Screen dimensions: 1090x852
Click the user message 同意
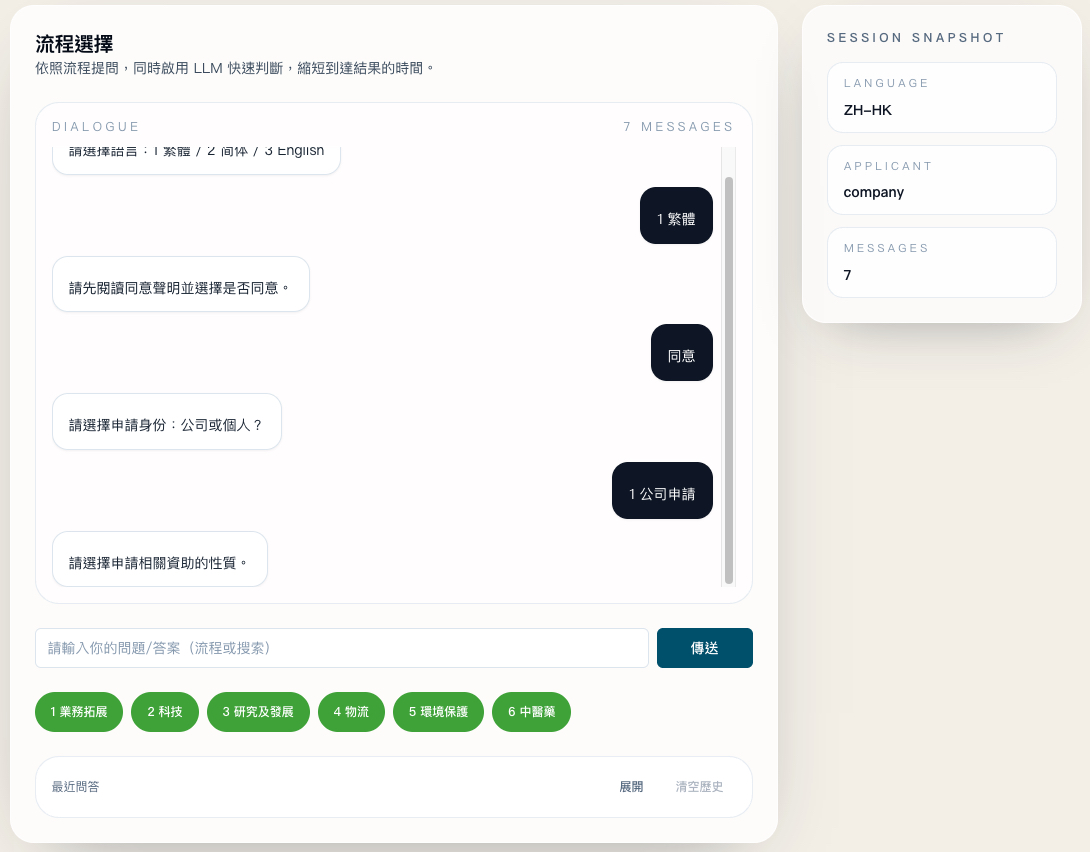(x=682, y=352)
